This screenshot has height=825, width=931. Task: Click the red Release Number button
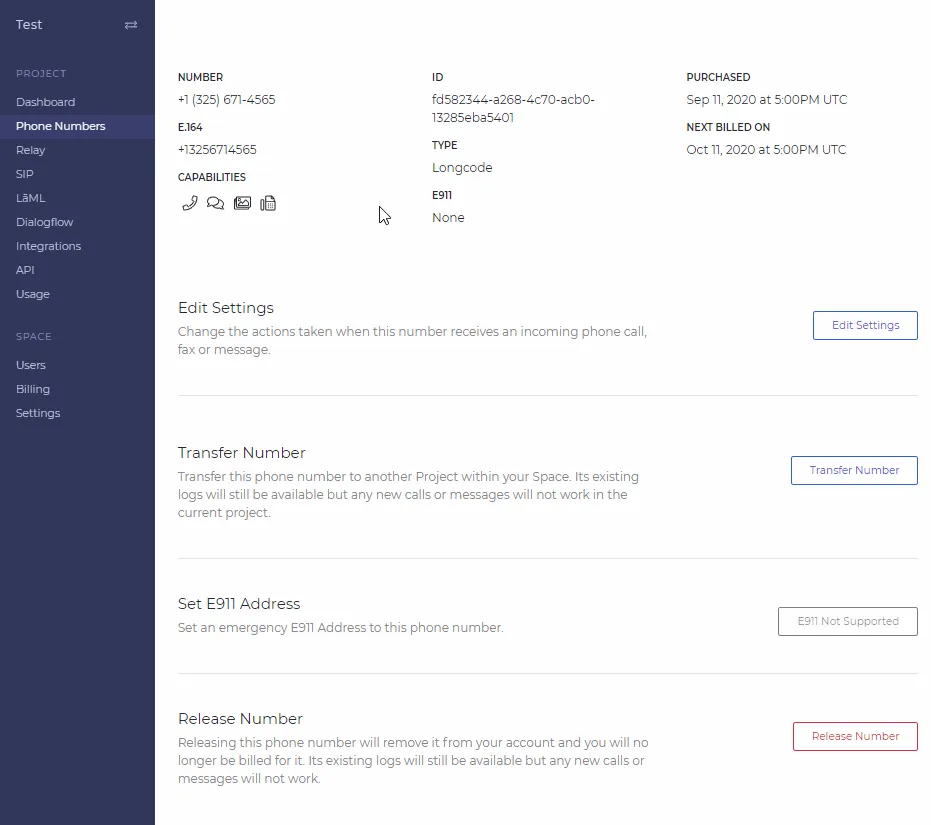tap(855, 736)
